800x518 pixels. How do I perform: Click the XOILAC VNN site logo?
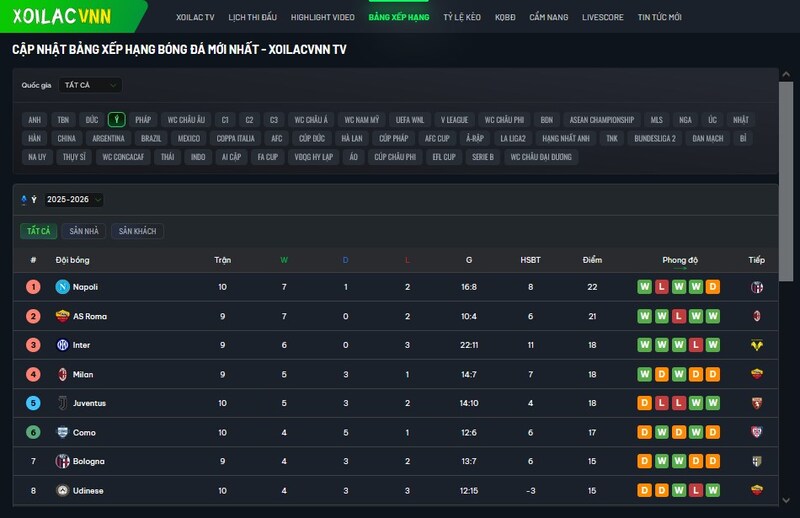[x=62, y=17]
